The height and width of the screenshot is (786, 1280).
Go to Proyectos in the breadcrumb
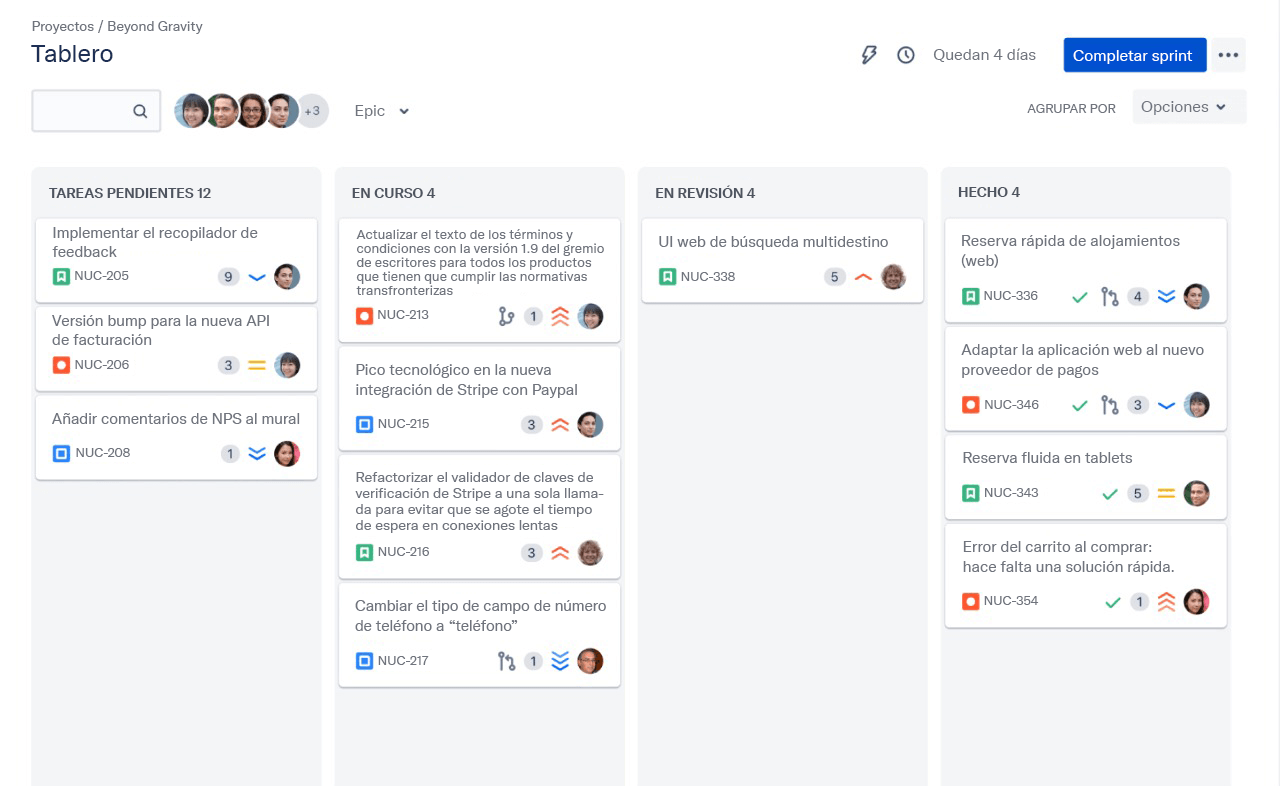[62, 26]
